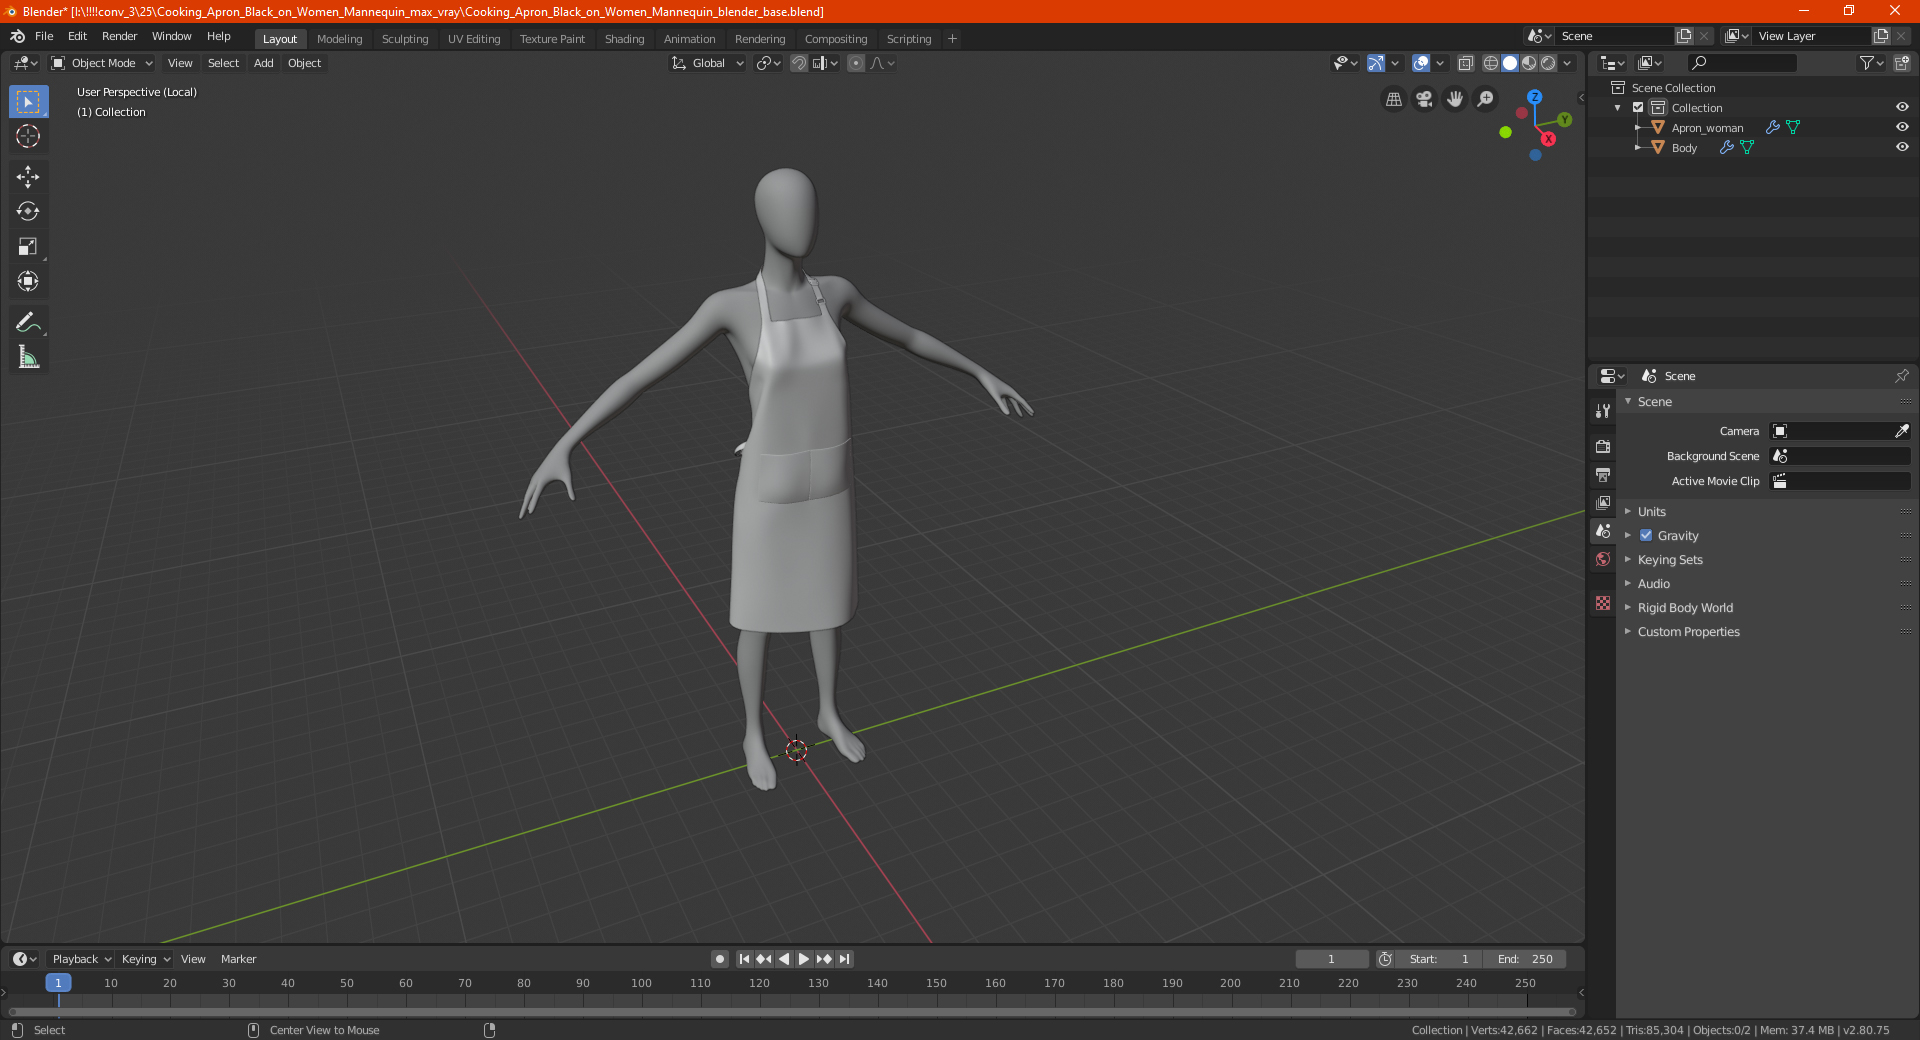Viewport: 1920px width, 1040px height.
Task: Click Body mesh data triangle icon
Action: click(1747, 147)
